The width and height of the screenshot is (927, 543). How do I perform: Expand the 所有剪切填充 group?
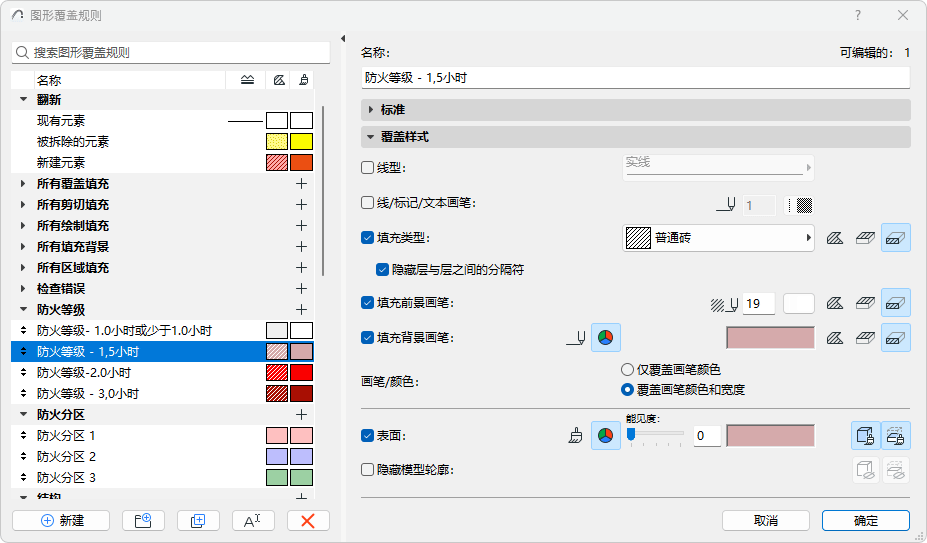[23, 205]
